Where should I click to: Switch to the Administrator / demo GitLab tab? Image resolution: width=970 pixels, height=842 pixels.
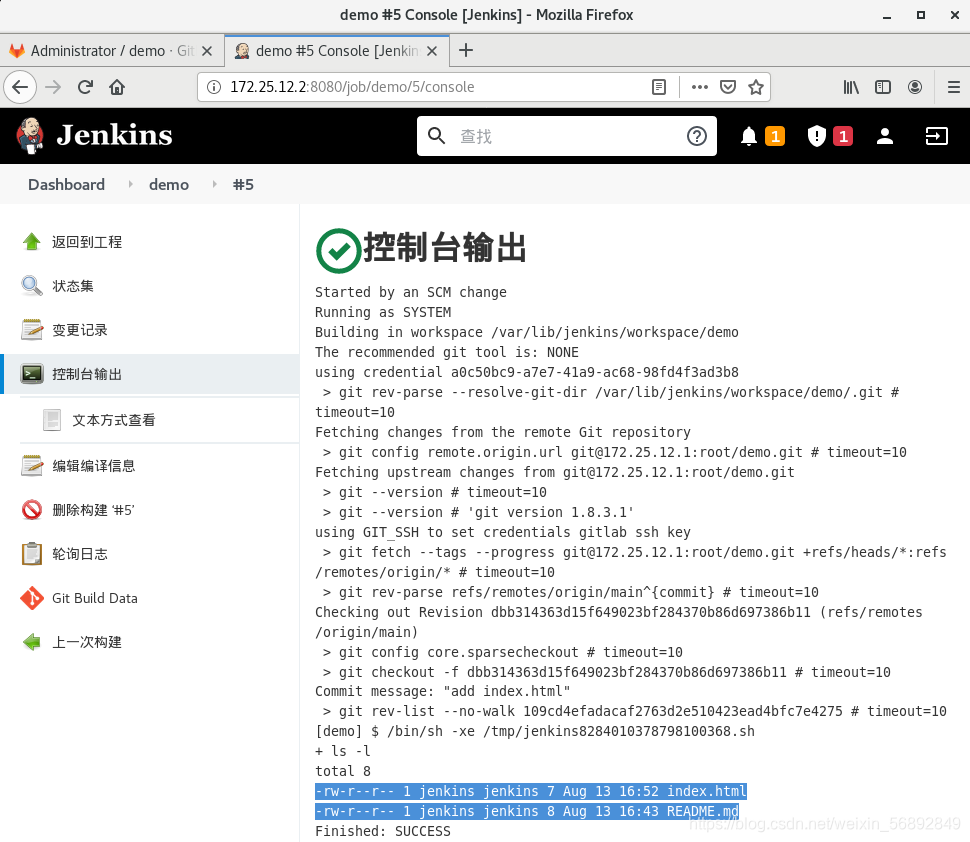click(111, 51)
